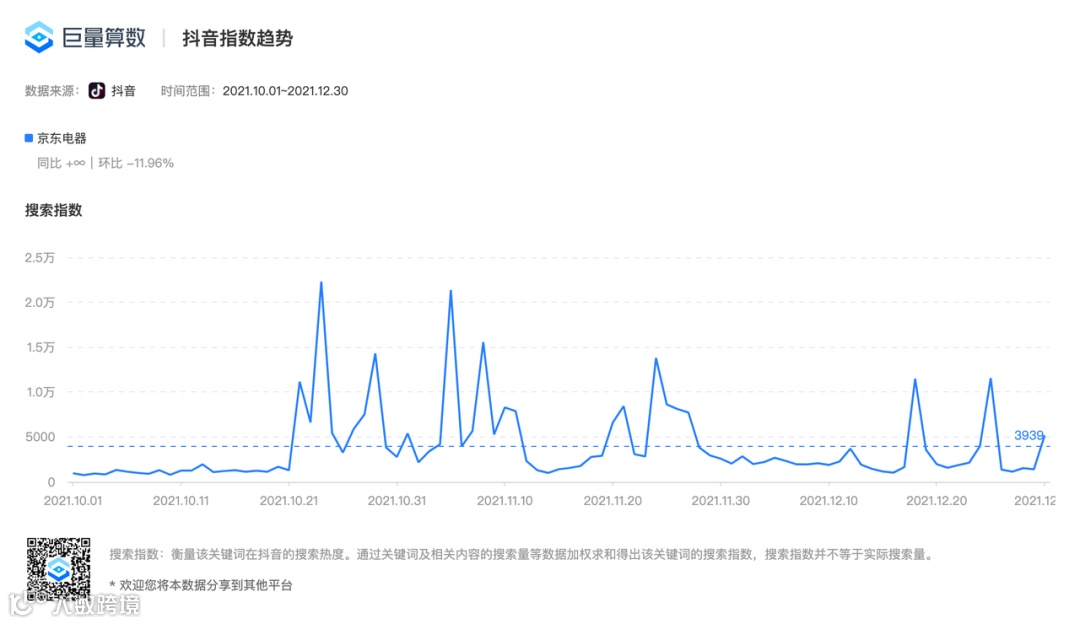Select the time range 2021.10.01~2021.12.30
Screen dimensions: 1080x624
pyautogui.click(x=285, y=91)
